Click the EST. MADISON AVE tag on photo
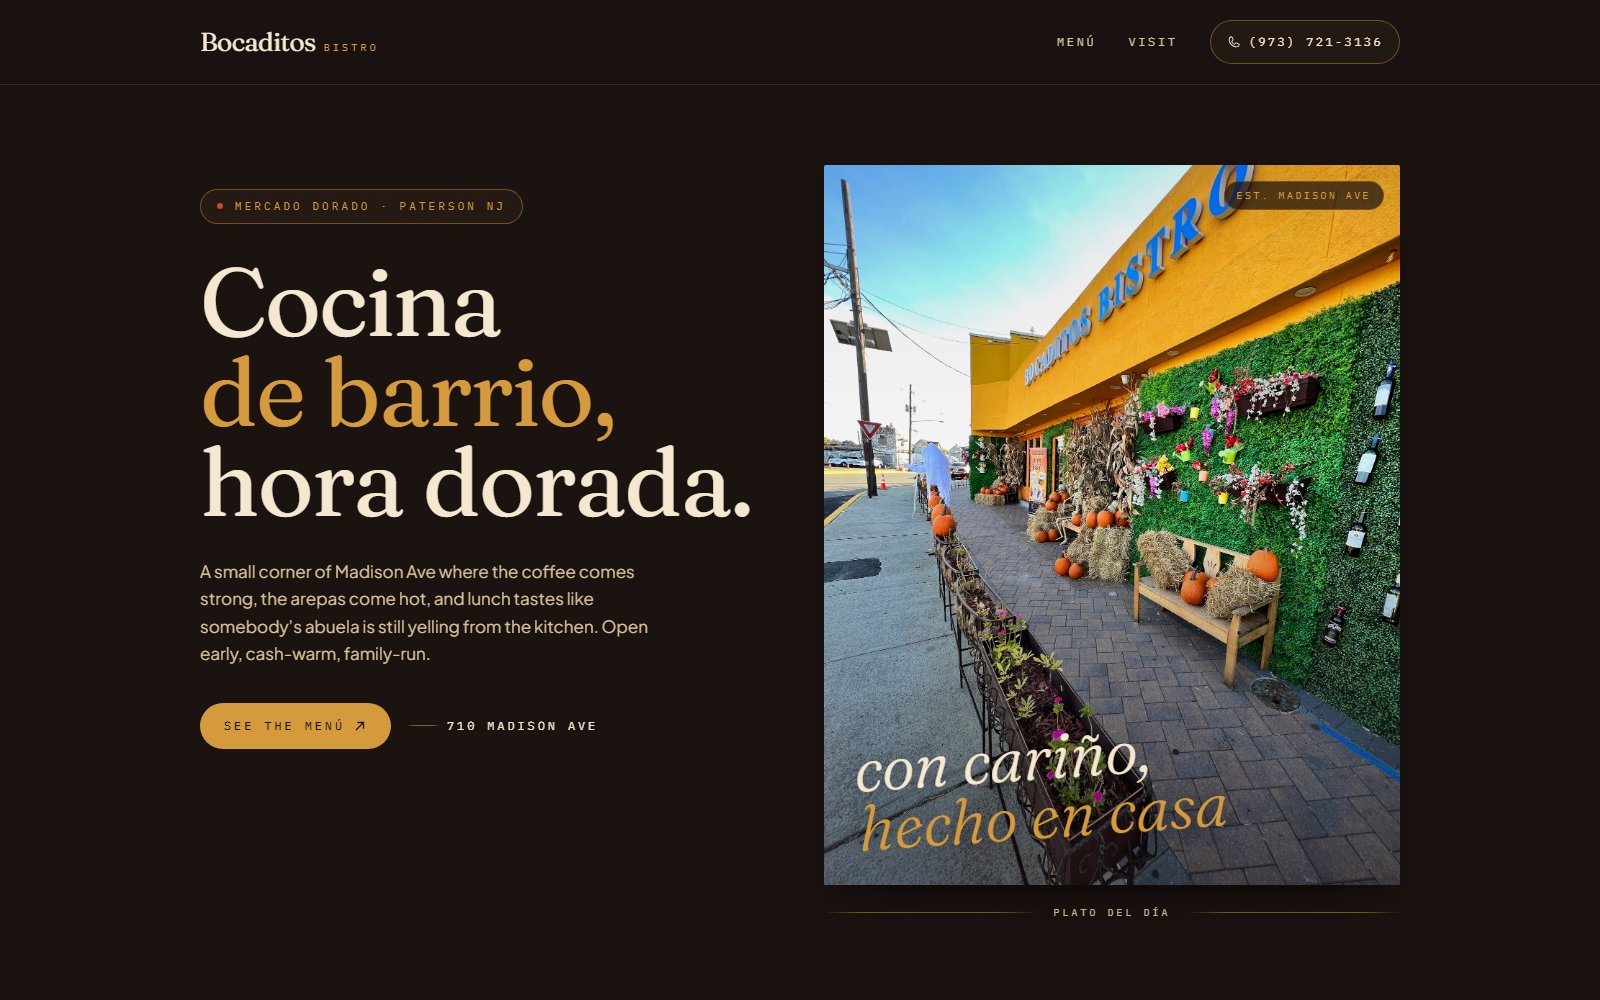The image size is (1600, 1000). [1303, 195]
